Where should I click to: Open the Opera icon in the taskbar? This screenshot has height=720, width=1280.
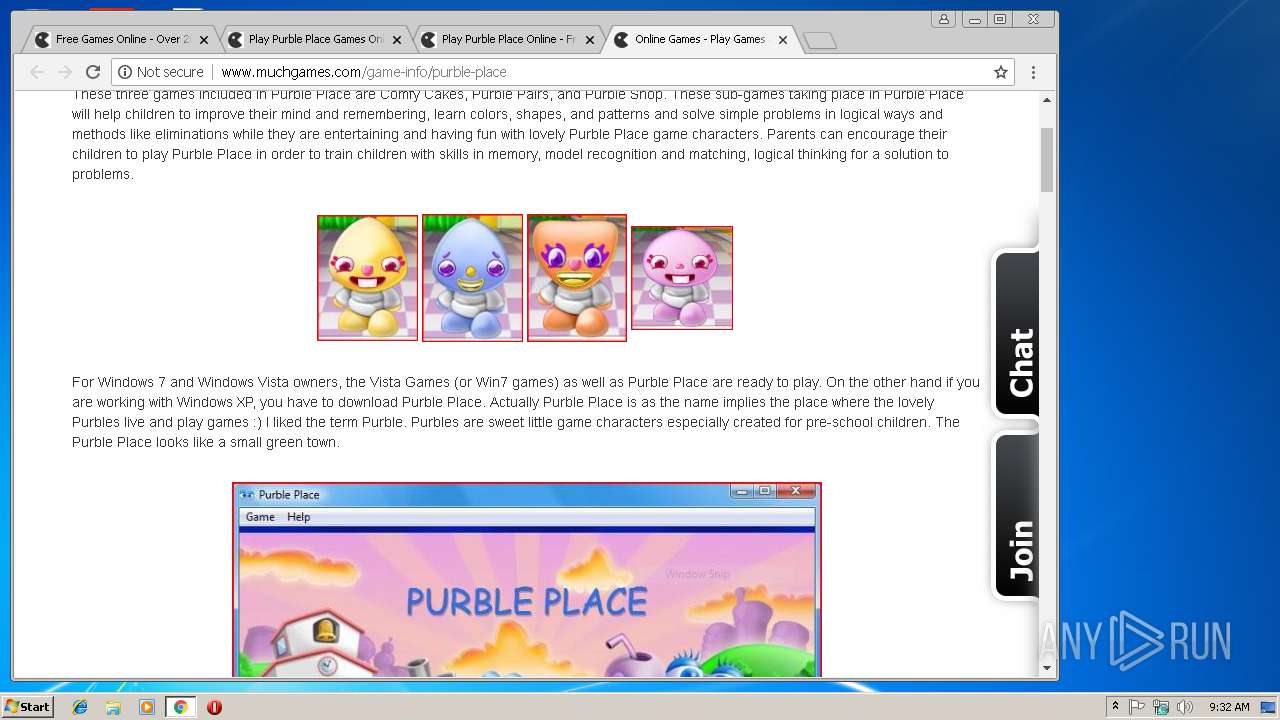214,707
